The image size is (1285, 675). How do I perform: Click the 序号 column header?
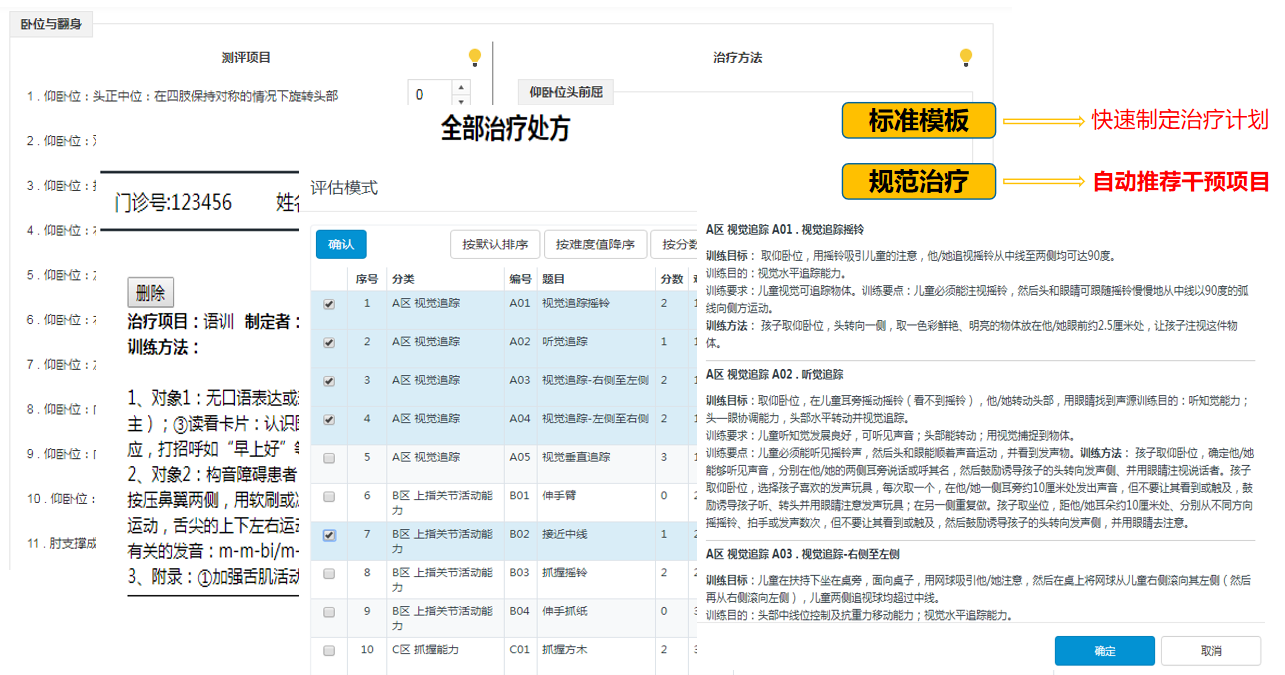click(367, 279)
